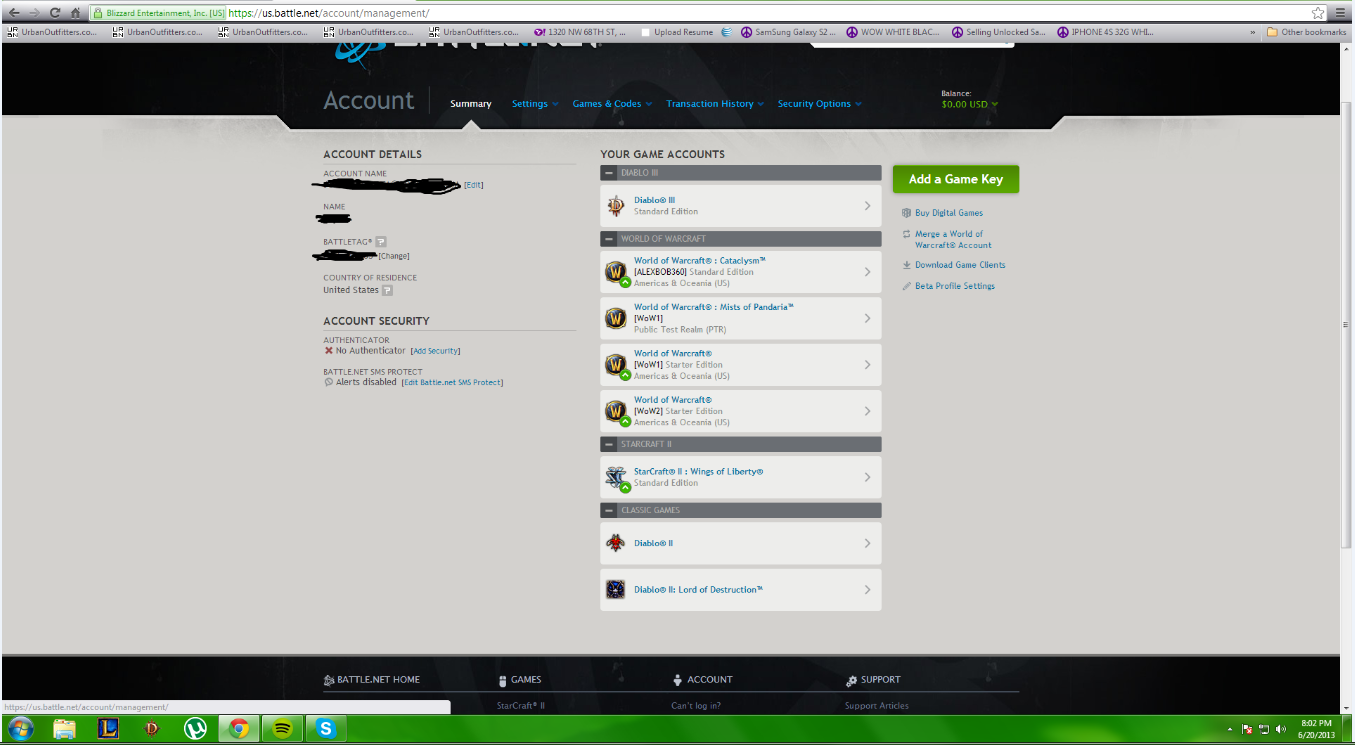The height and width of the screenshot is (745, 1355).
Task: Click the Can't log in? footer link
Action: [696, 706]
